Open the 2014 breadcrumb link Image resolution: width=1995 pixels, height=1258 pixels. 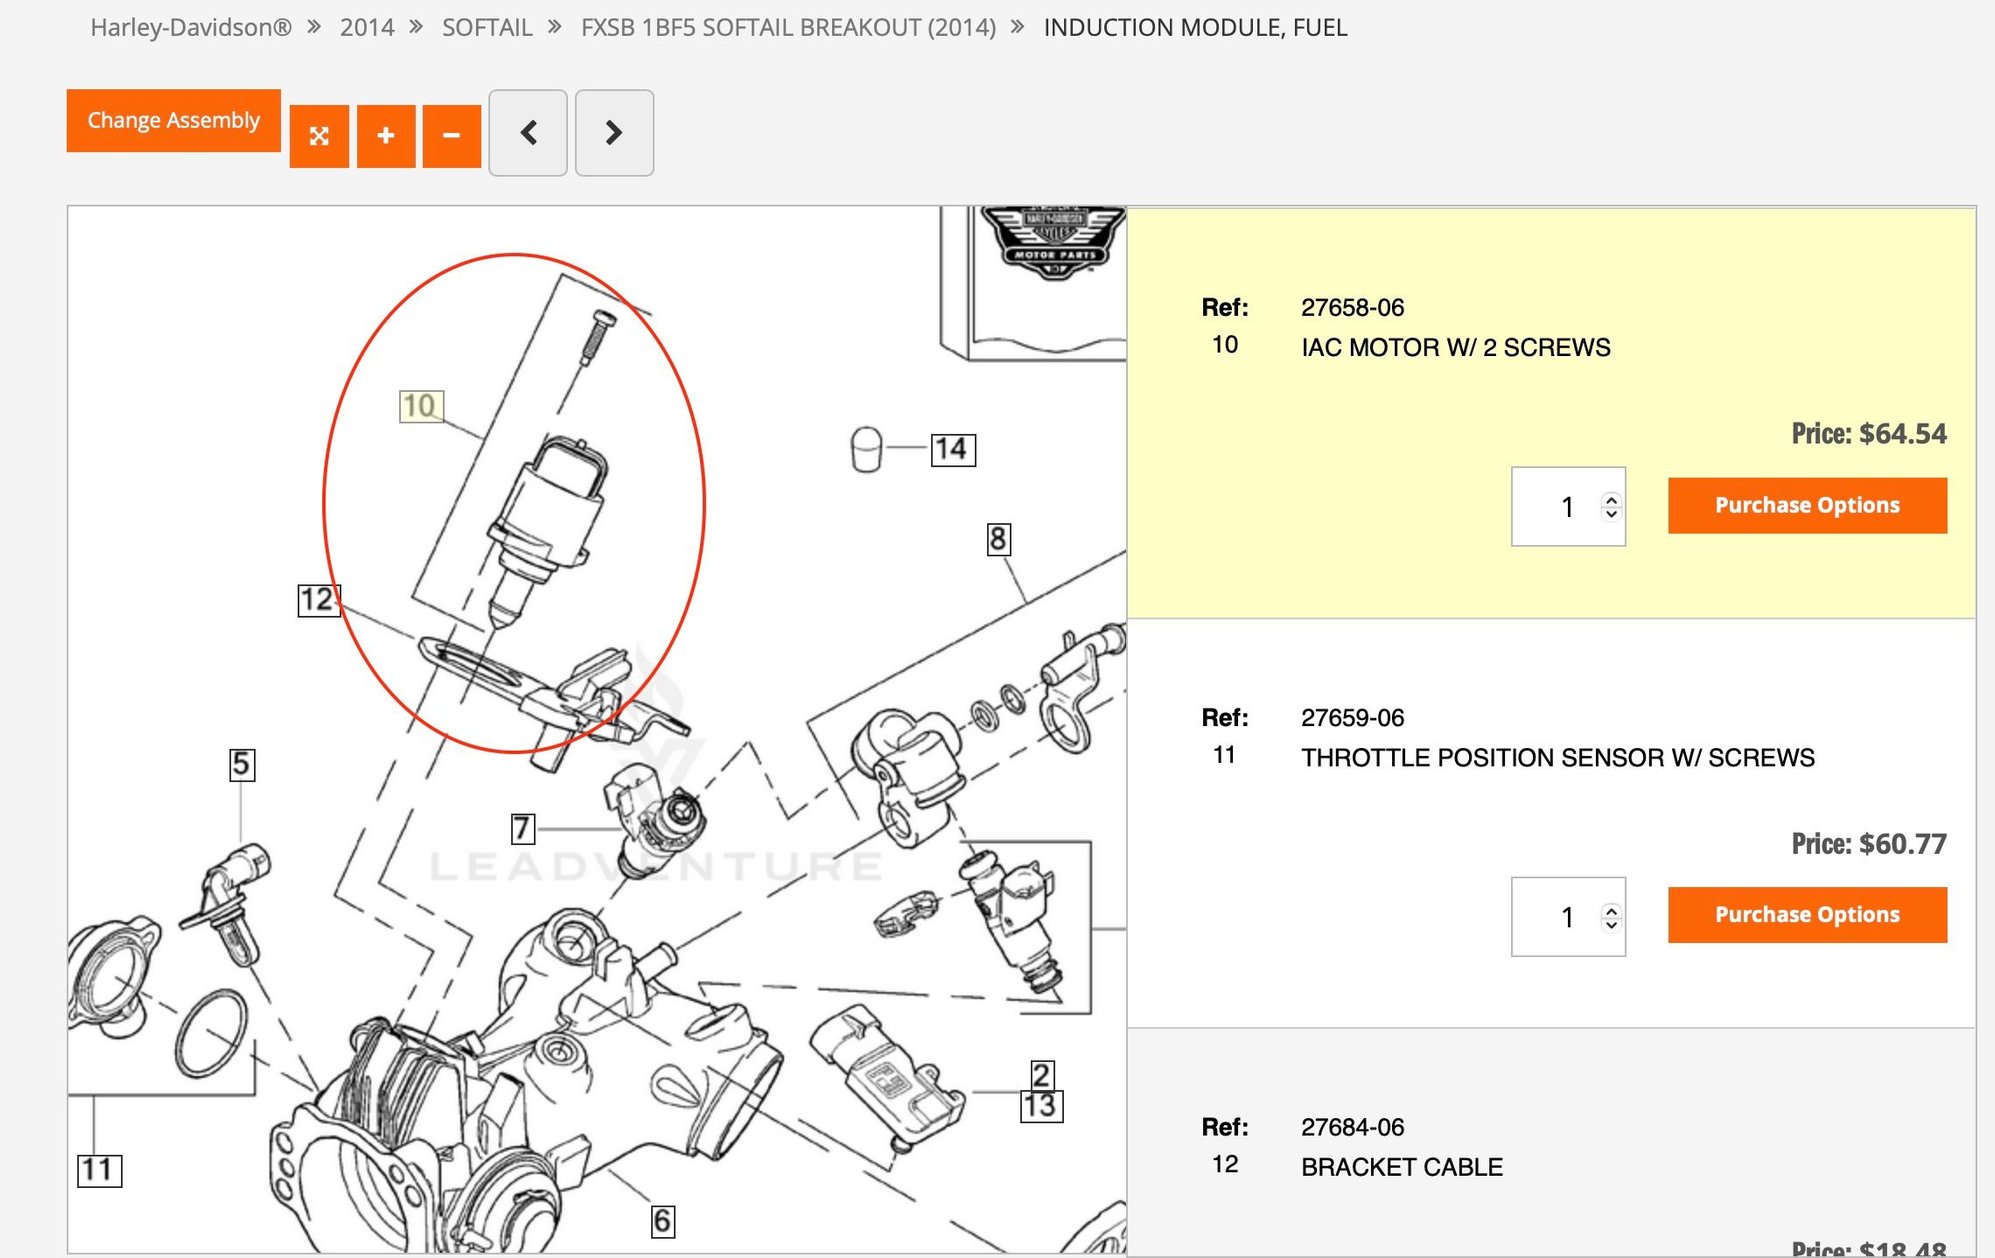pos(367,27)
